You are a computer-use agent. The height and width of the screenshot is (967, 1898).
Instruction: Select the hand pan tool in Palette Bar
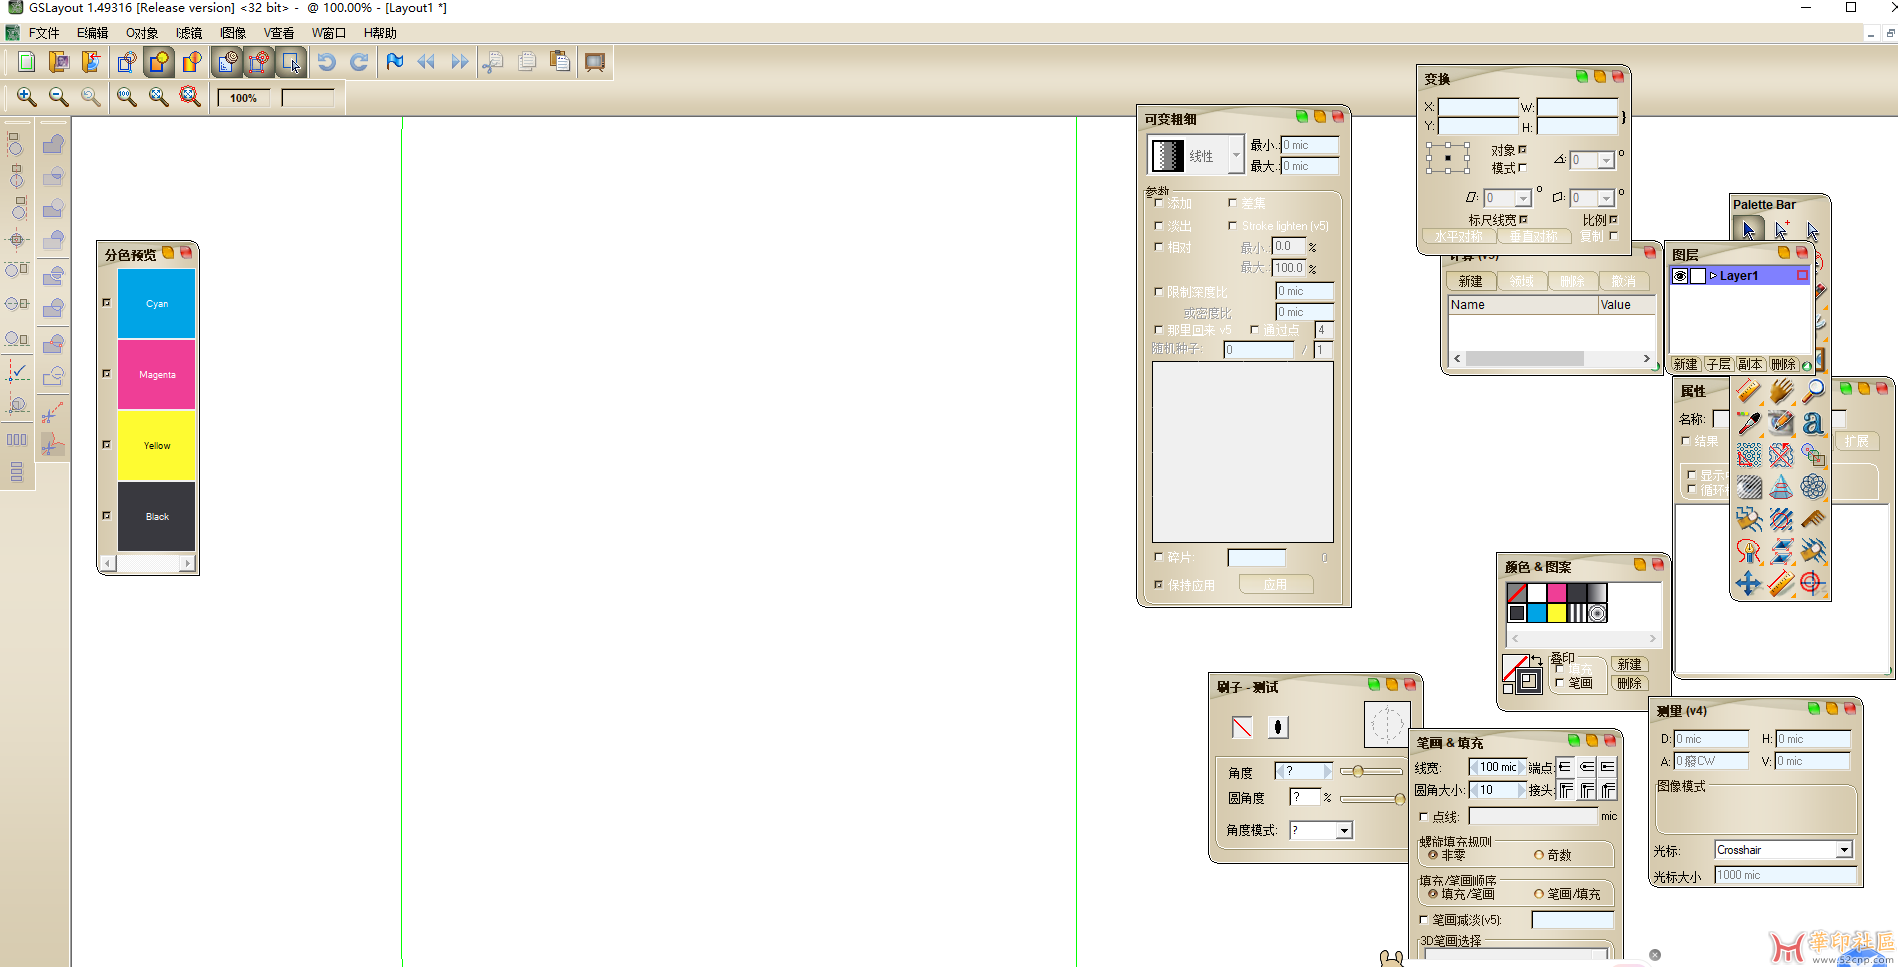pyautogui.click(x=1781, y=391)
